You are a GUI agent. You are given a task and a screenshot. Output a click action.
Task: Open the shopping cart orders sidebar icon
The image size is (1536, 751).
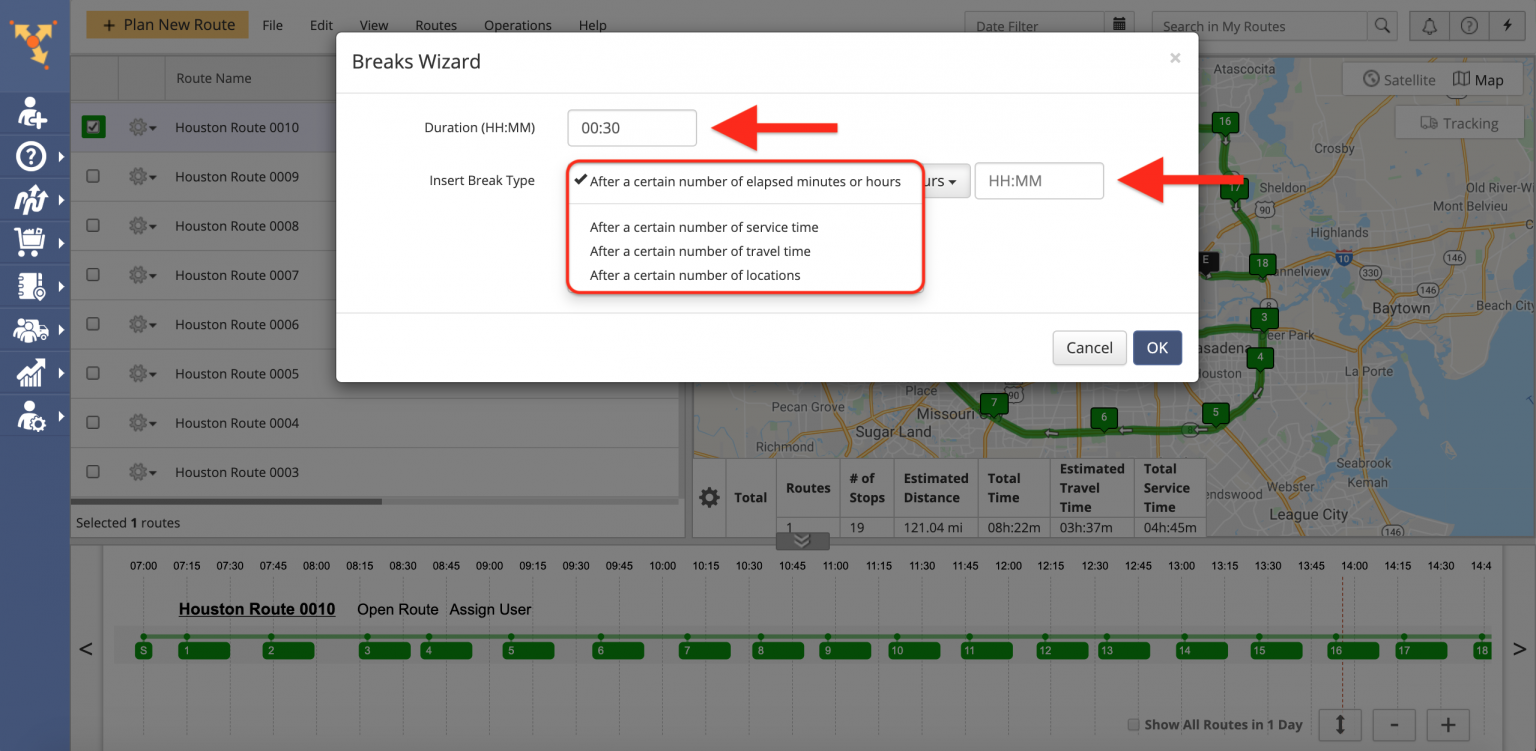pos(31,241)
